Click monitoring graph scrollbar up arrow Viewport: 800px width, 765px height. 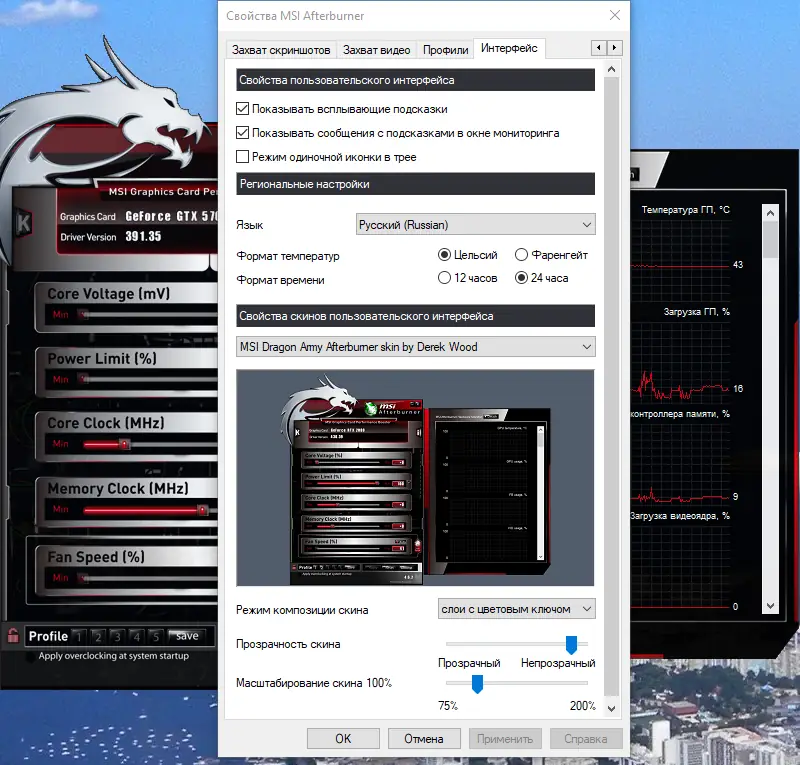(770, 213)
